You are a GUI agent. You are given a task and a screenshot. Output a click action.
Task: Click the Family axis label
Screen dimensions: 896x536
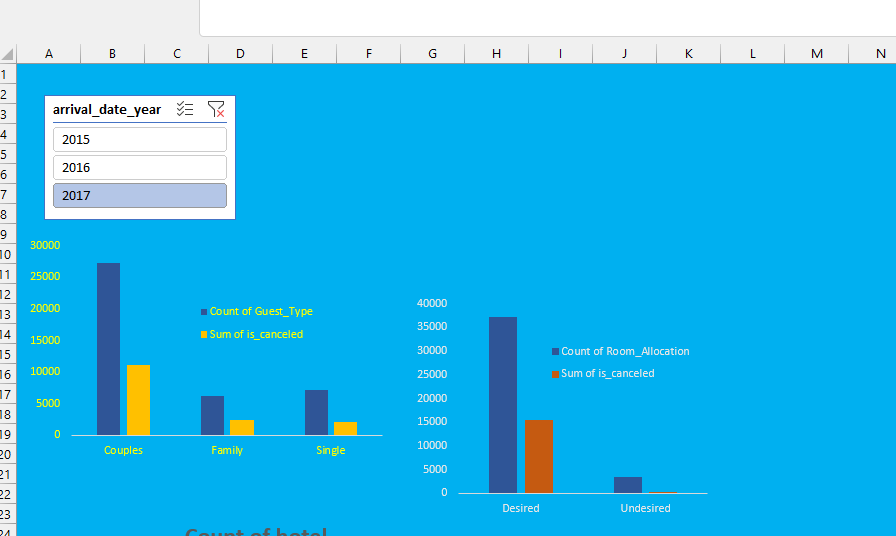coord(227,450)
